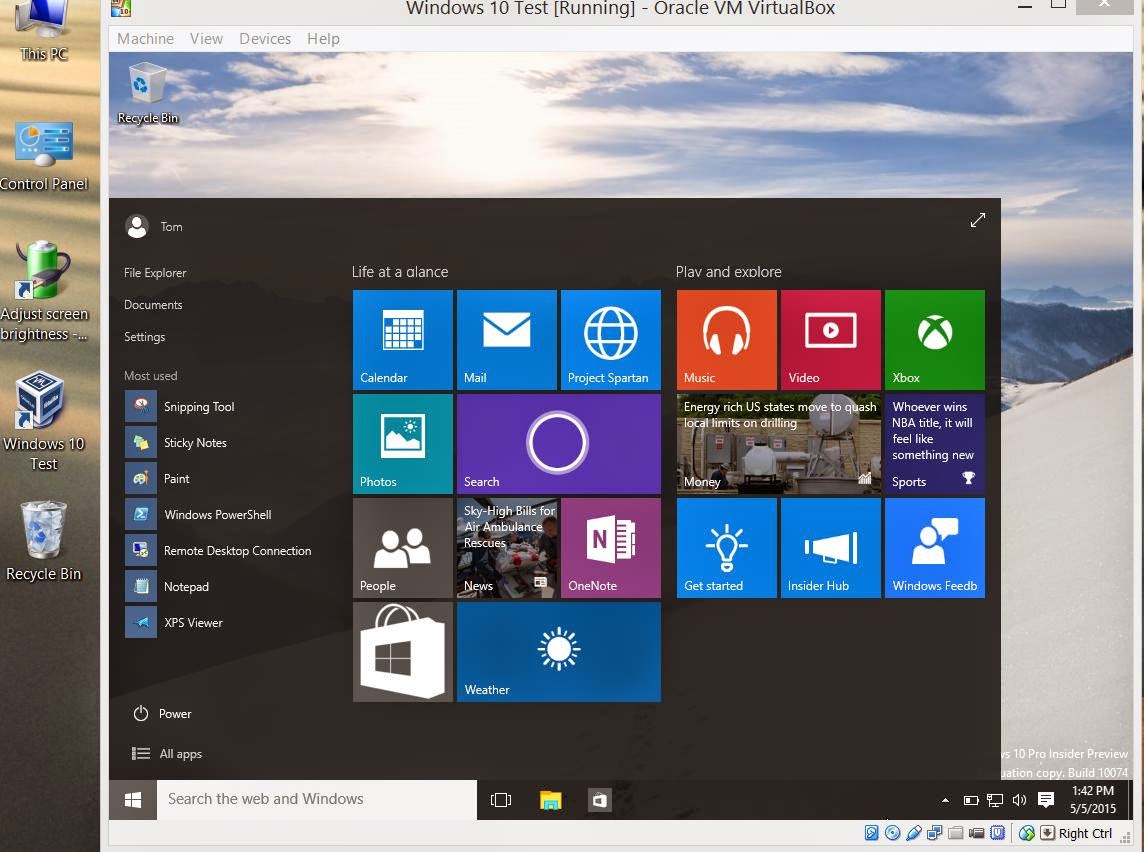The image size is (1144, 852).
Task: Launch Project Spartan browser tile
Action: (x=611, y=340)
